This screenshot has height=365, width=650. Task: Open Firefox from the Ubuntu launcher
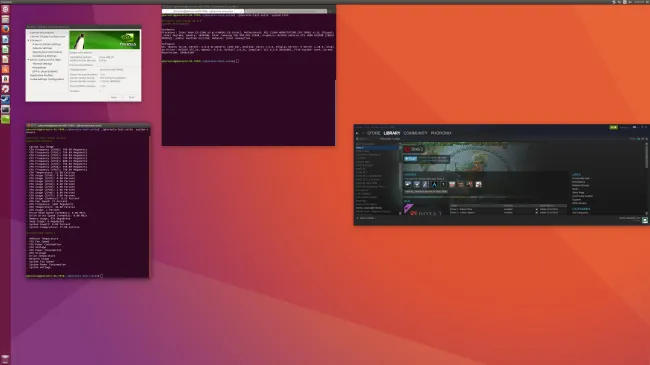click(5, 29)
